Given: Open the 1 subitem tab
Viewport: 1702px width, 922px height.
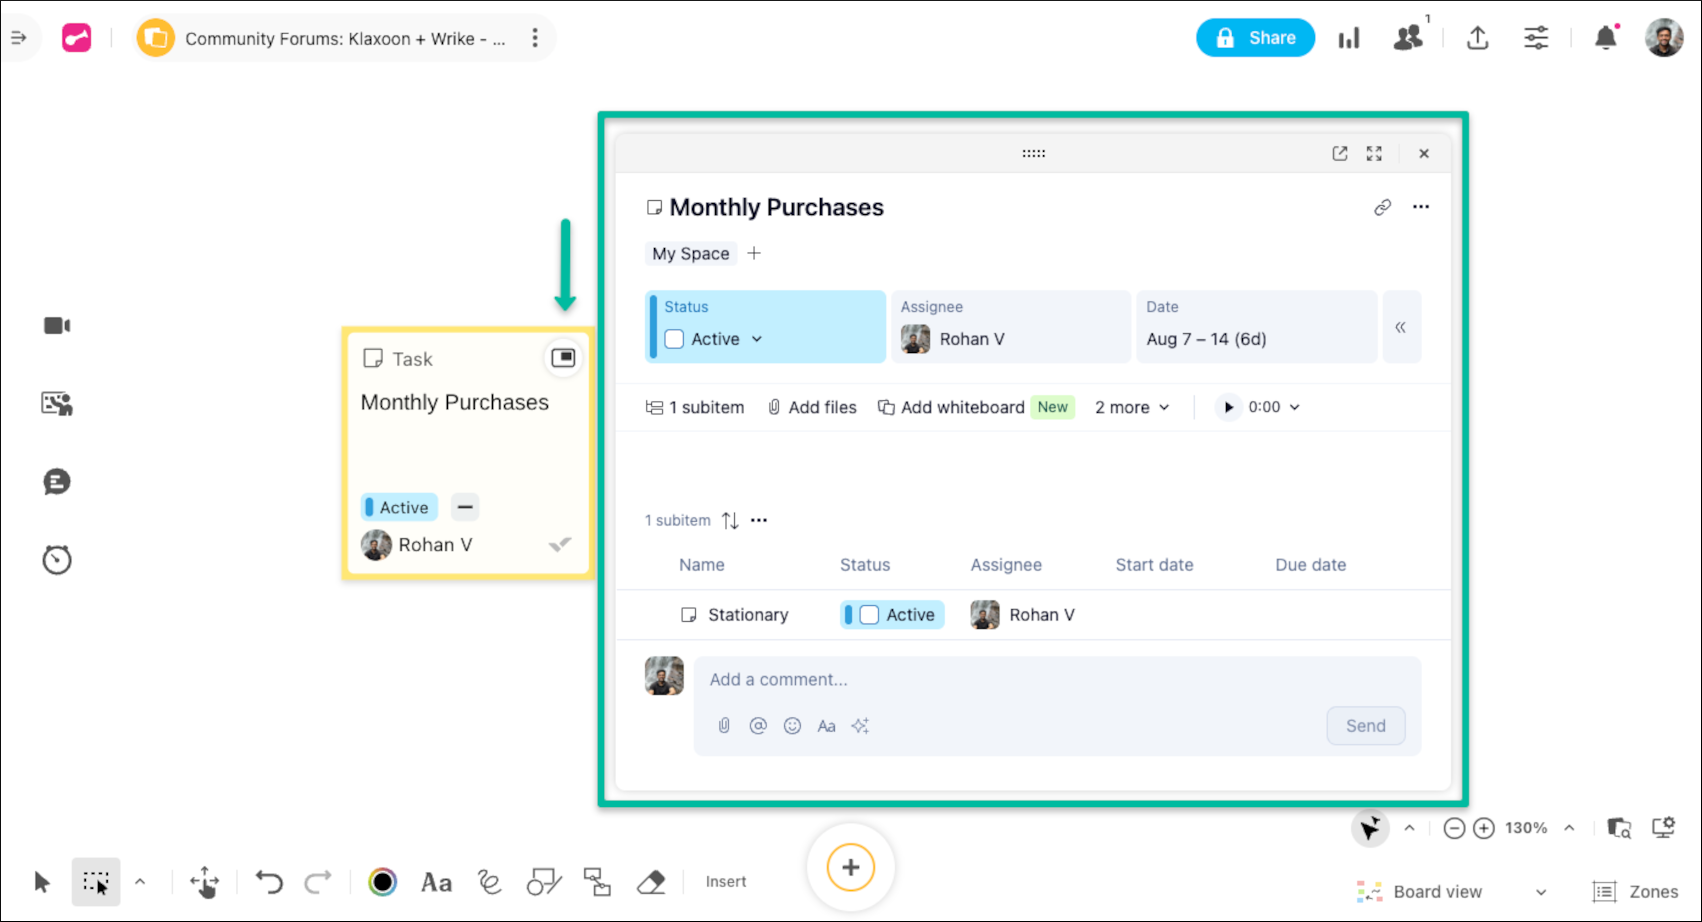Looking at the screenshot, I should [x=695, y=407].
